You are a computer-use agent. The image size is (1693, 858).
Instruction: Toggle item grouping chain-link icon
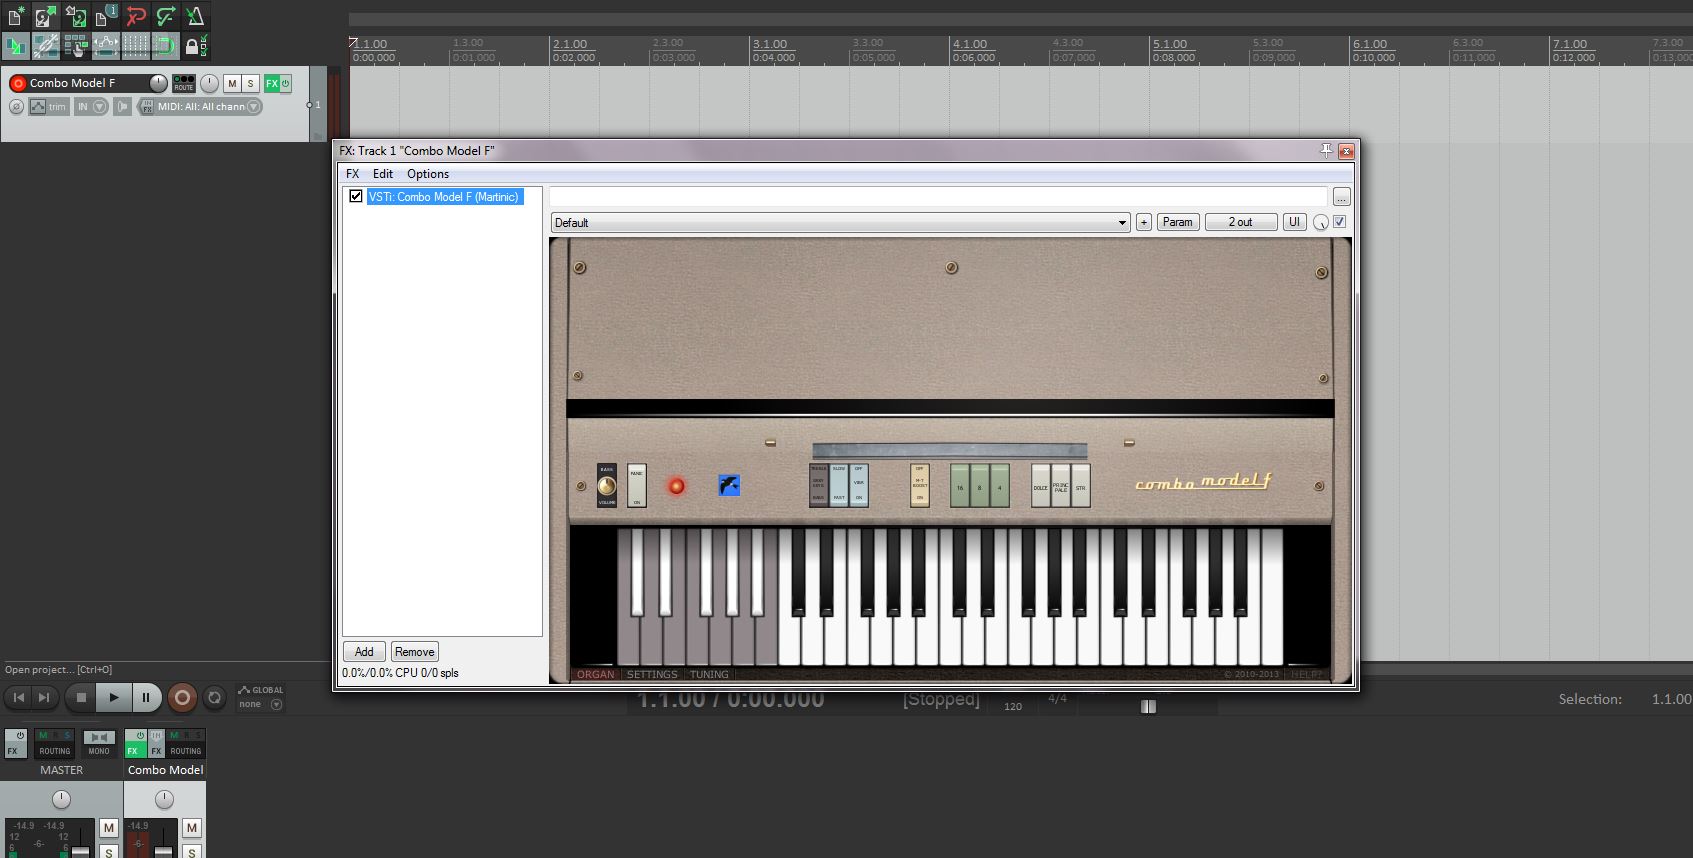tap(45, 45)
